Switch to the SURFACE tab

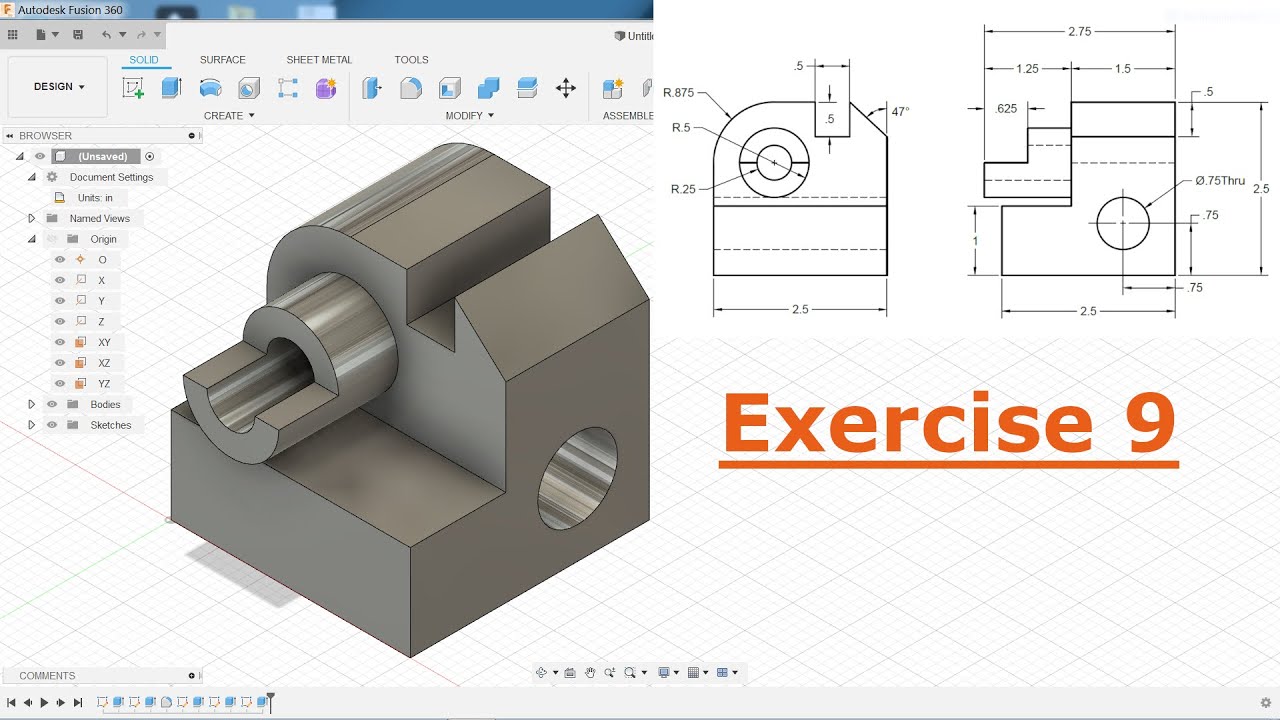[223, 60]
